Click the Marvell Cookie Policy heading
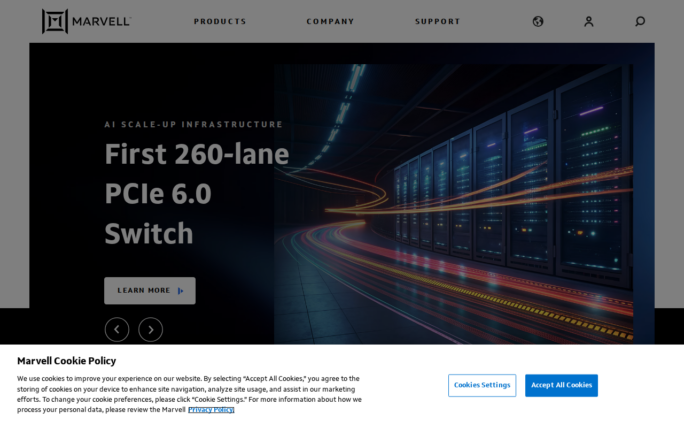 [66, 361]
